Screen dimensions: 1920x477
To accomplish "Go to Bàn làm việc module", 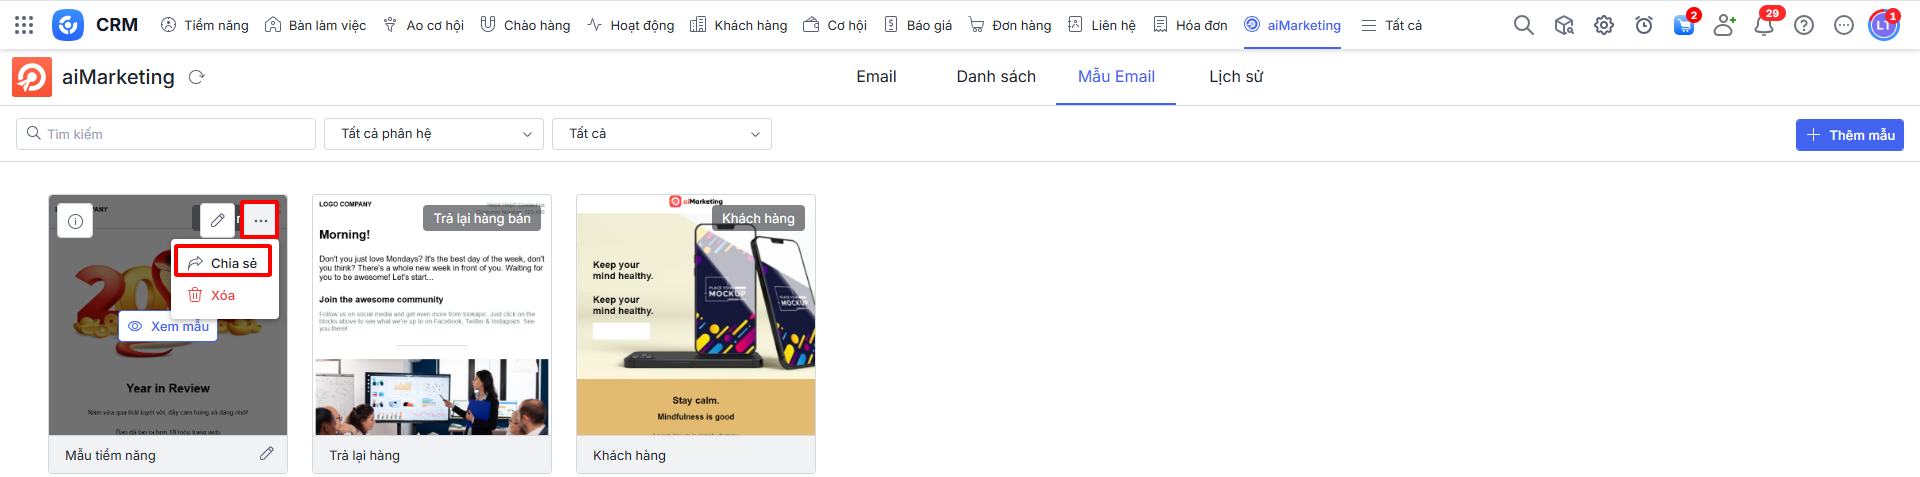I will coord(315,25).
